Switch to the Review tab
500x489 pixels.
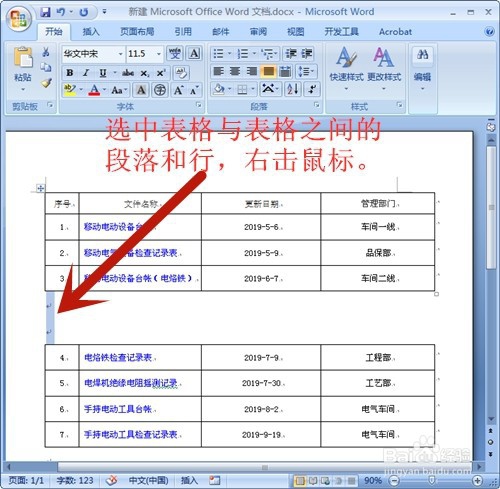[x=258, y=32]
